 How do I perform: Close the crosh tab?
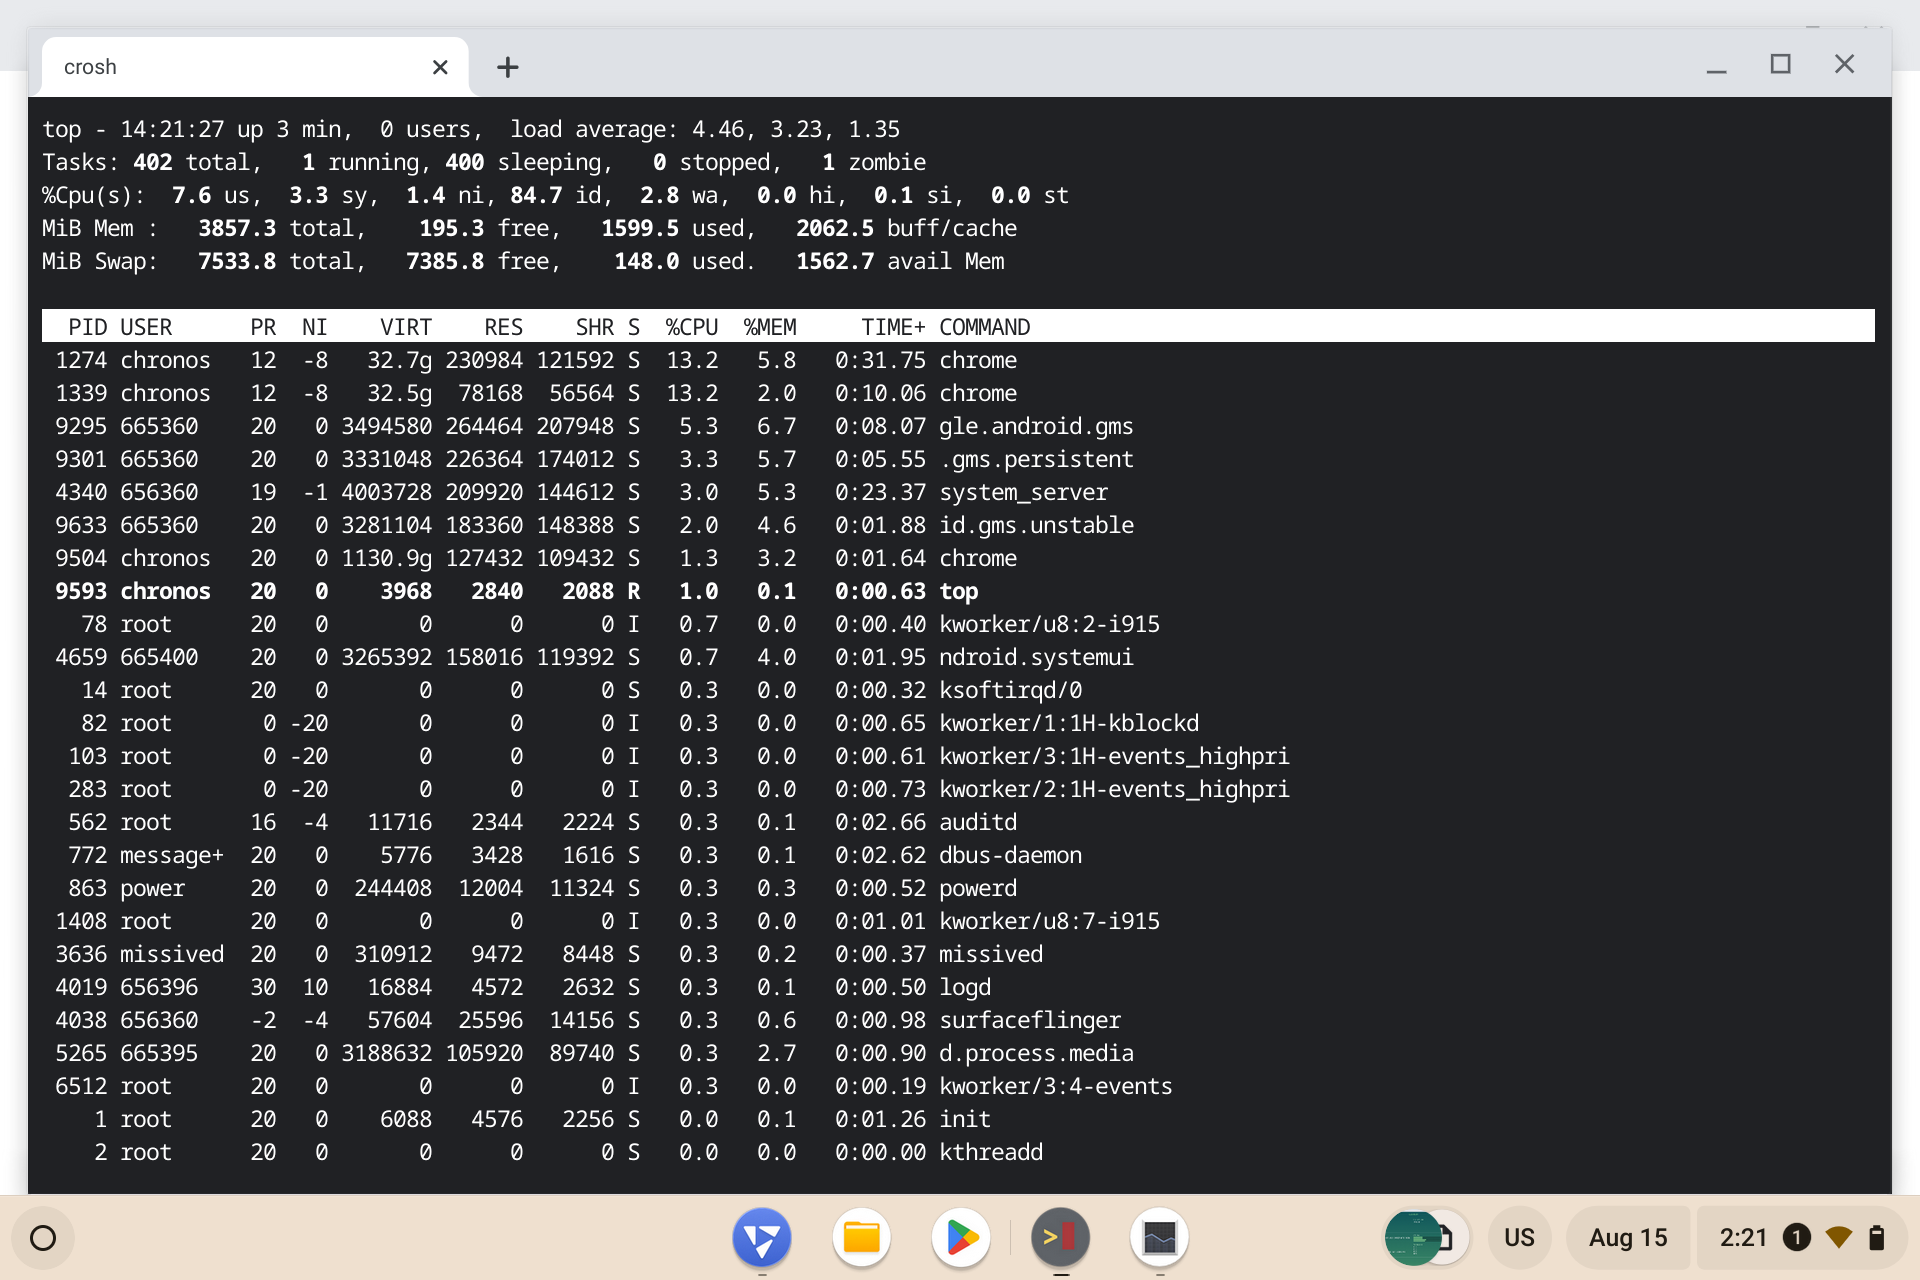[x=440, y=67]
